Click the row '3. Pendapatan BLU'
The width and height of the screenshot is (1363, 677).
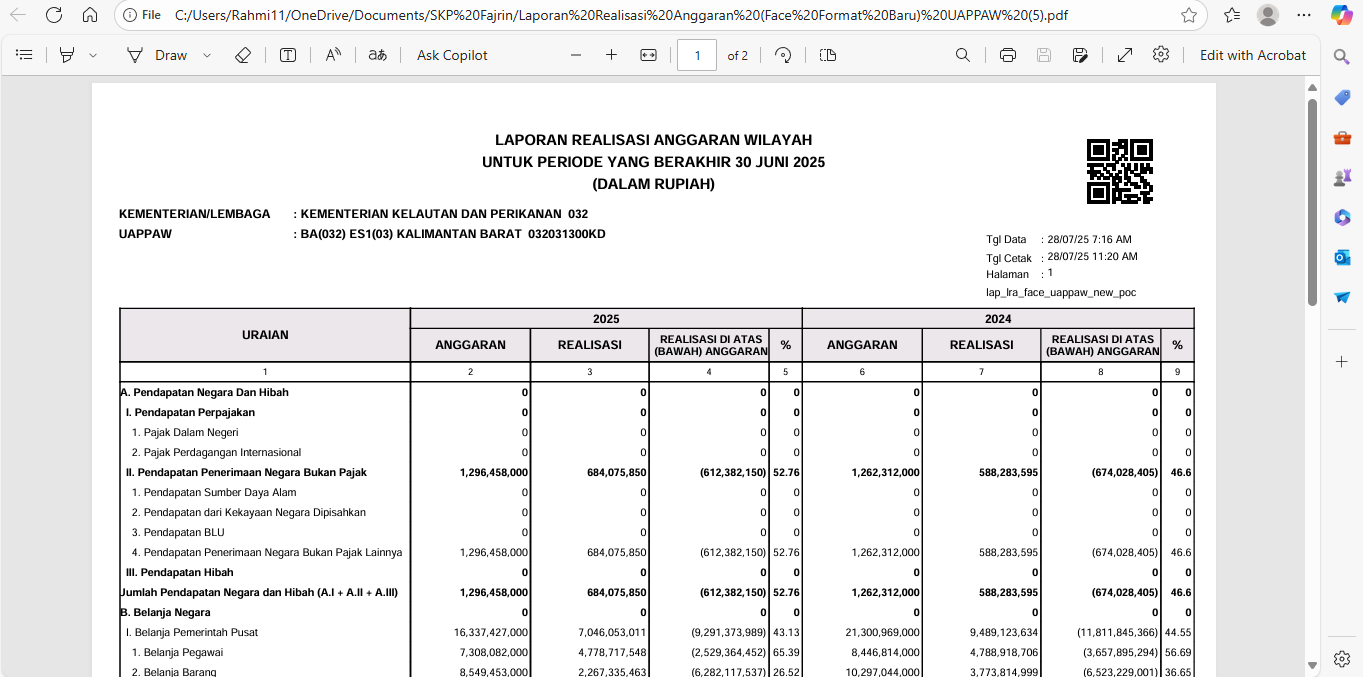pyautogui.click(x=656, y=532)
